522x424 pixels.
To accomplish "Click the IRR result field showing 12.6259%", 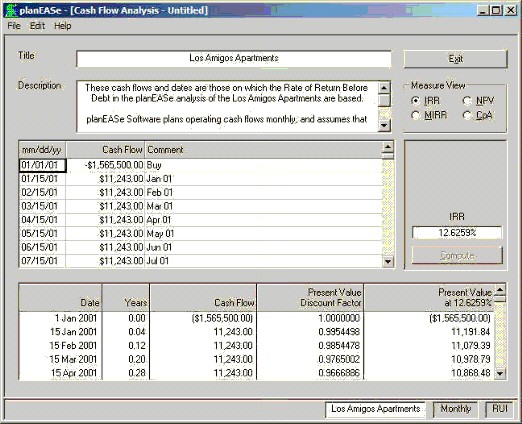I will (x=457, y=233).
